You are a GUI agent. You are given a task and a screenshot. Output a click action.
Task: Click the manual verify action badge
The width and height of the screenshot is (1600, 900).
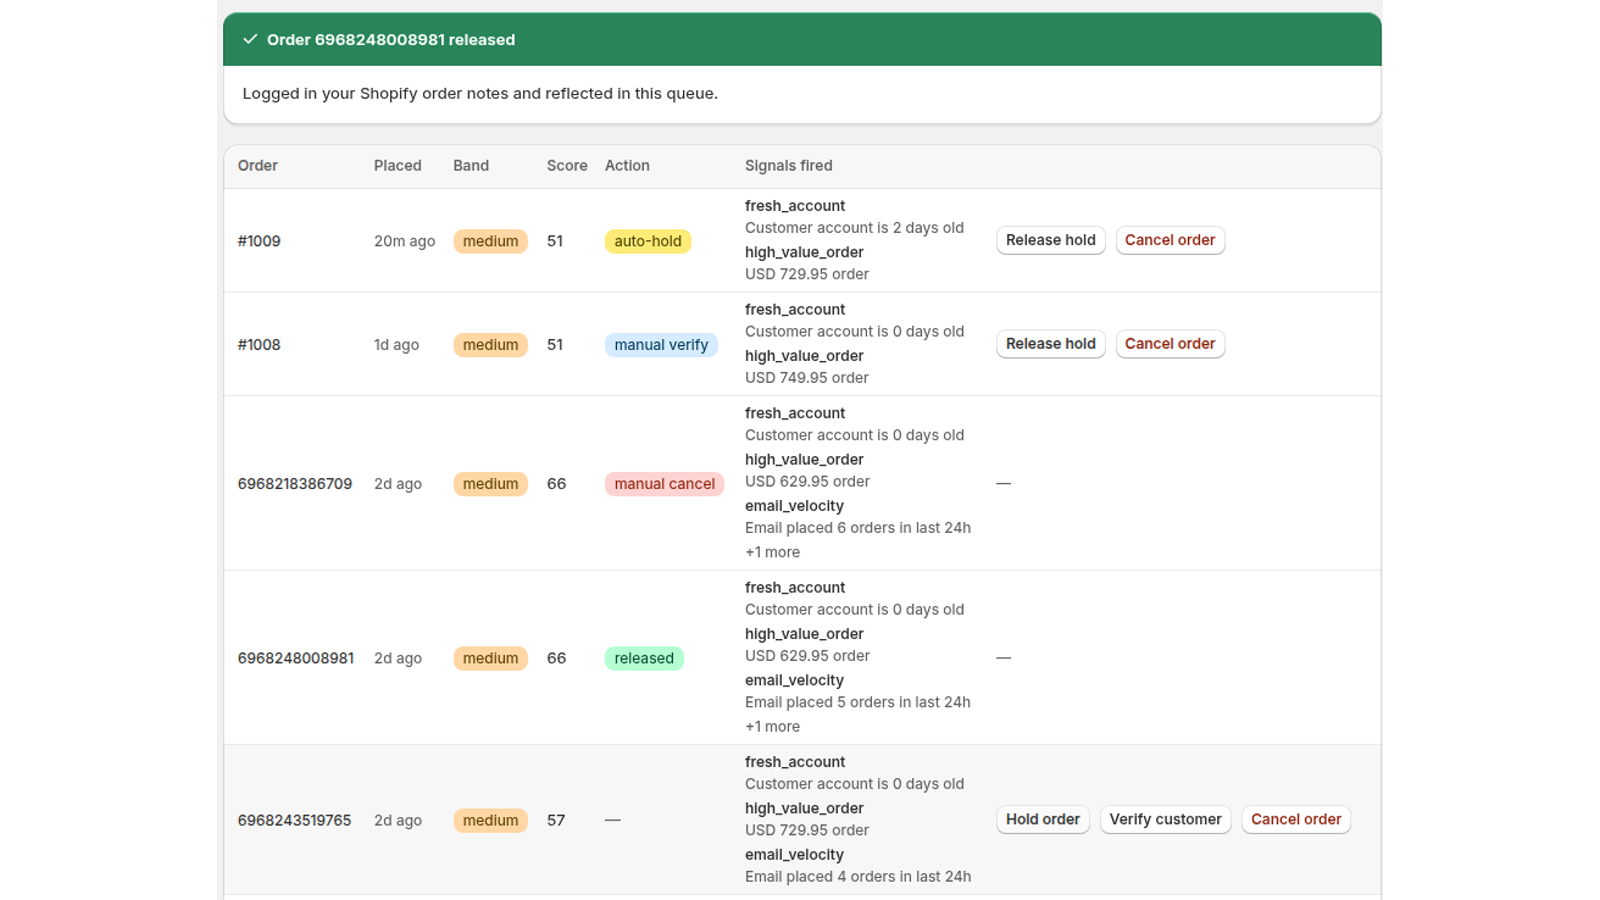[661, 345]
